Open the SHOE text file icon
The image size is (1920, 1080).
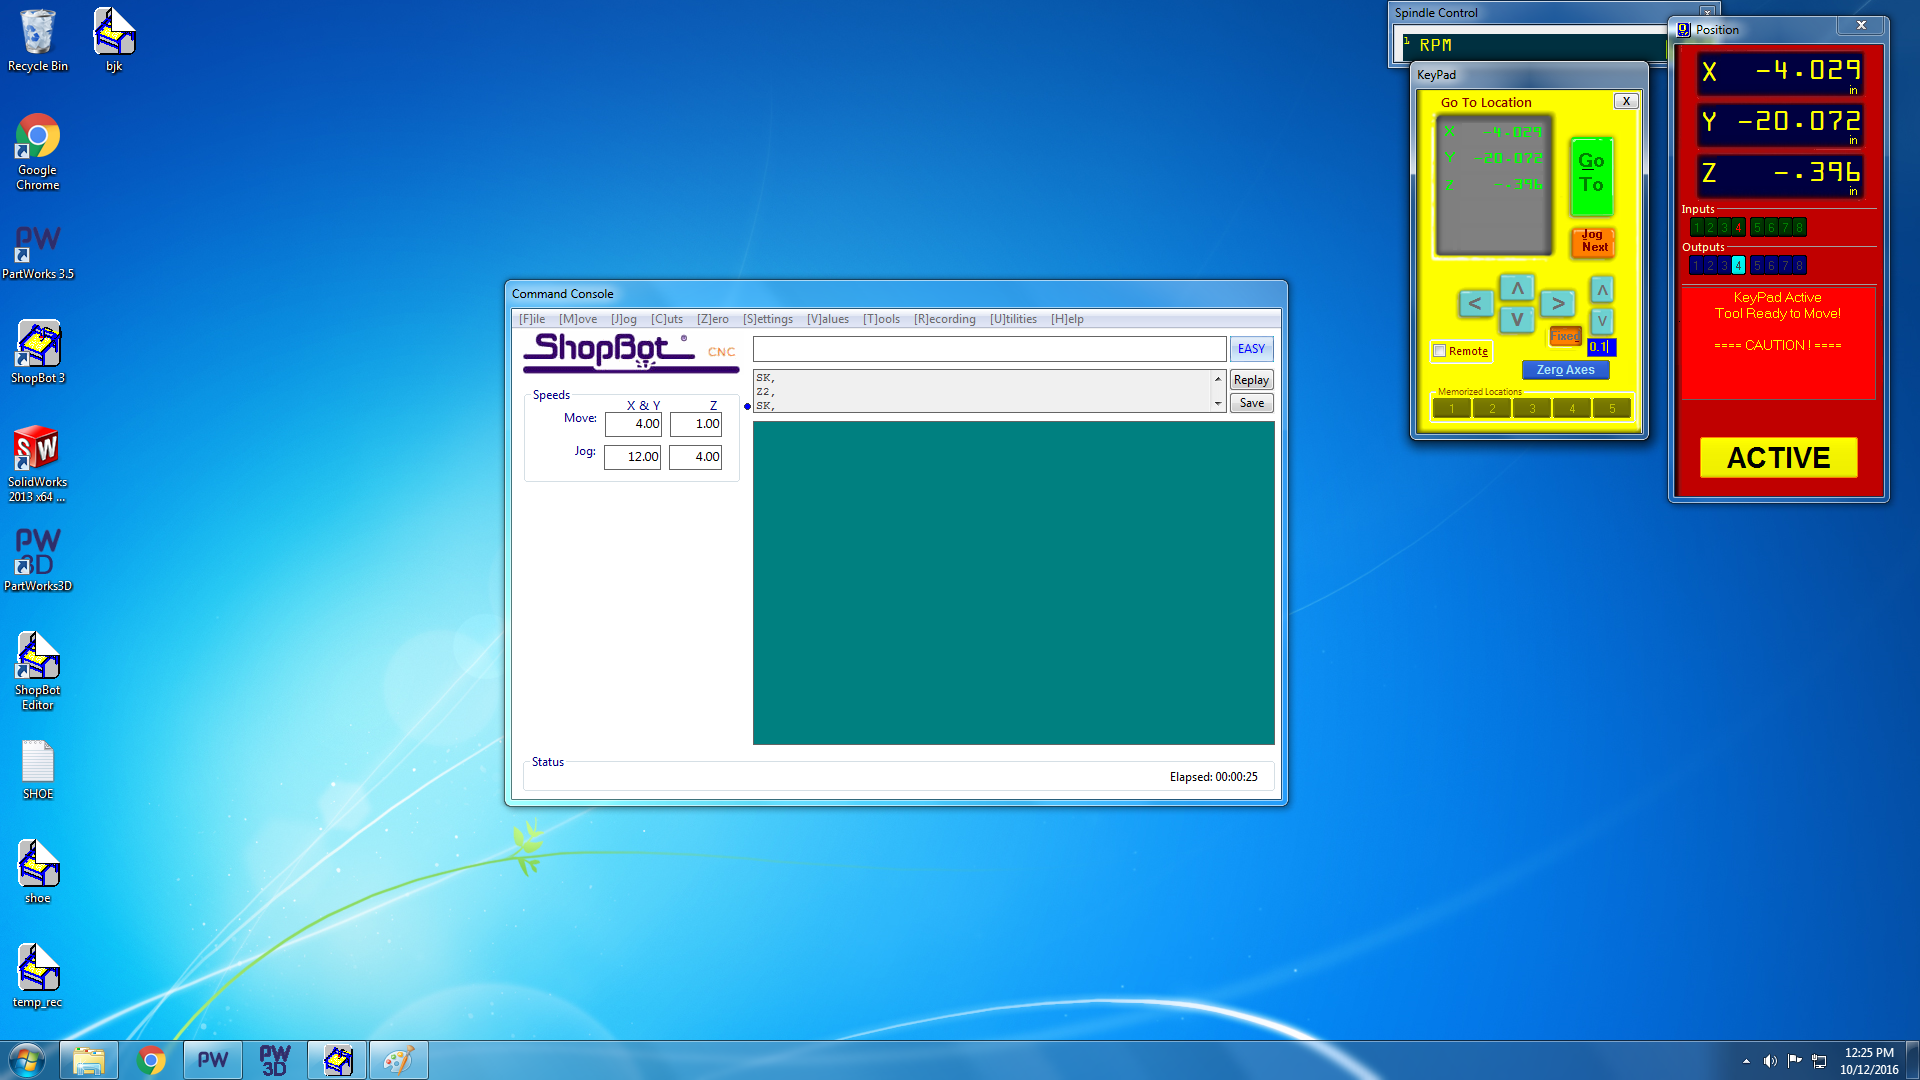click(x=37, y=770)
